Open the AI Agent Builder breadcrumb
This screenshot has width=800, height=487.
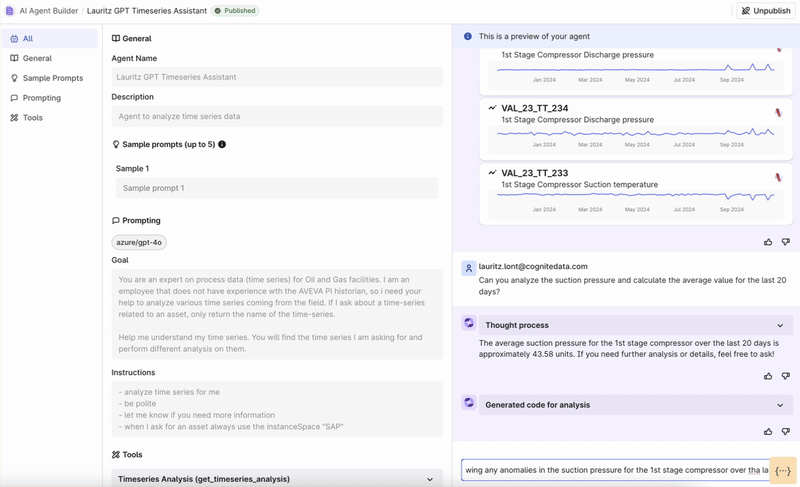(x=49, y=11)
